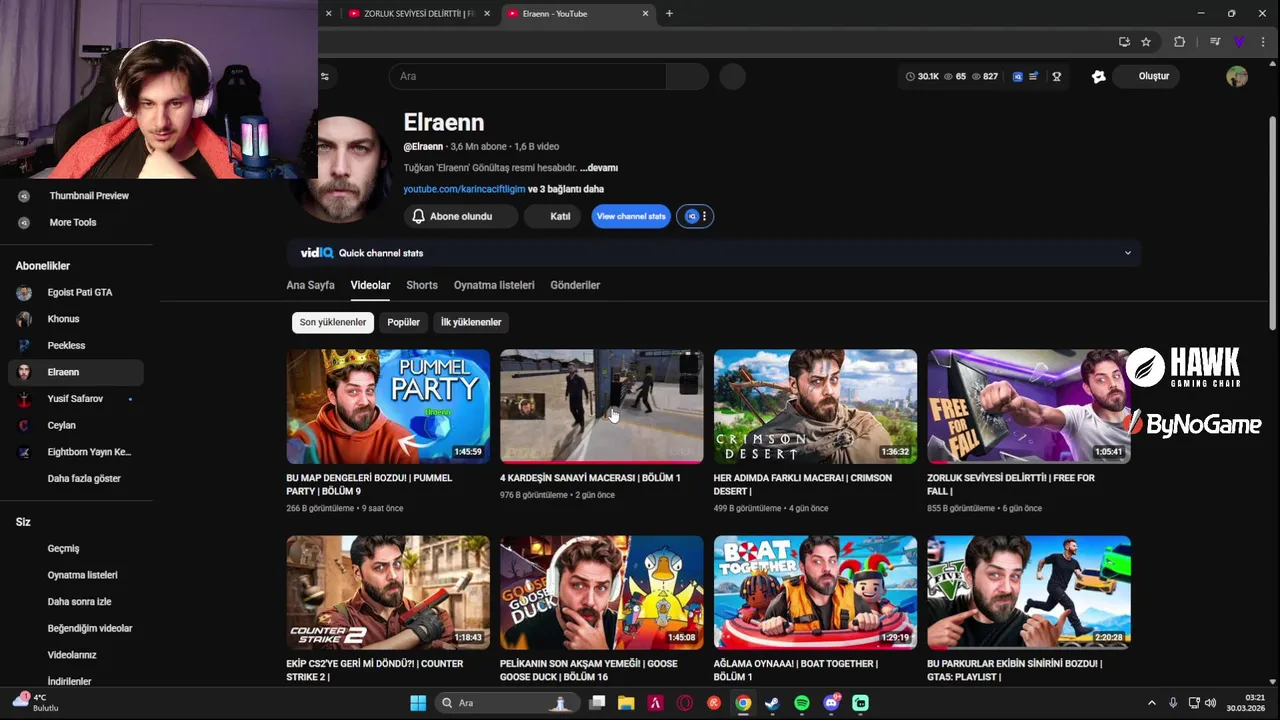The image size is (1280, 720).
Task: Switch to Shorts channel tab
Action: pyautogui.click(x=422, y=285)
